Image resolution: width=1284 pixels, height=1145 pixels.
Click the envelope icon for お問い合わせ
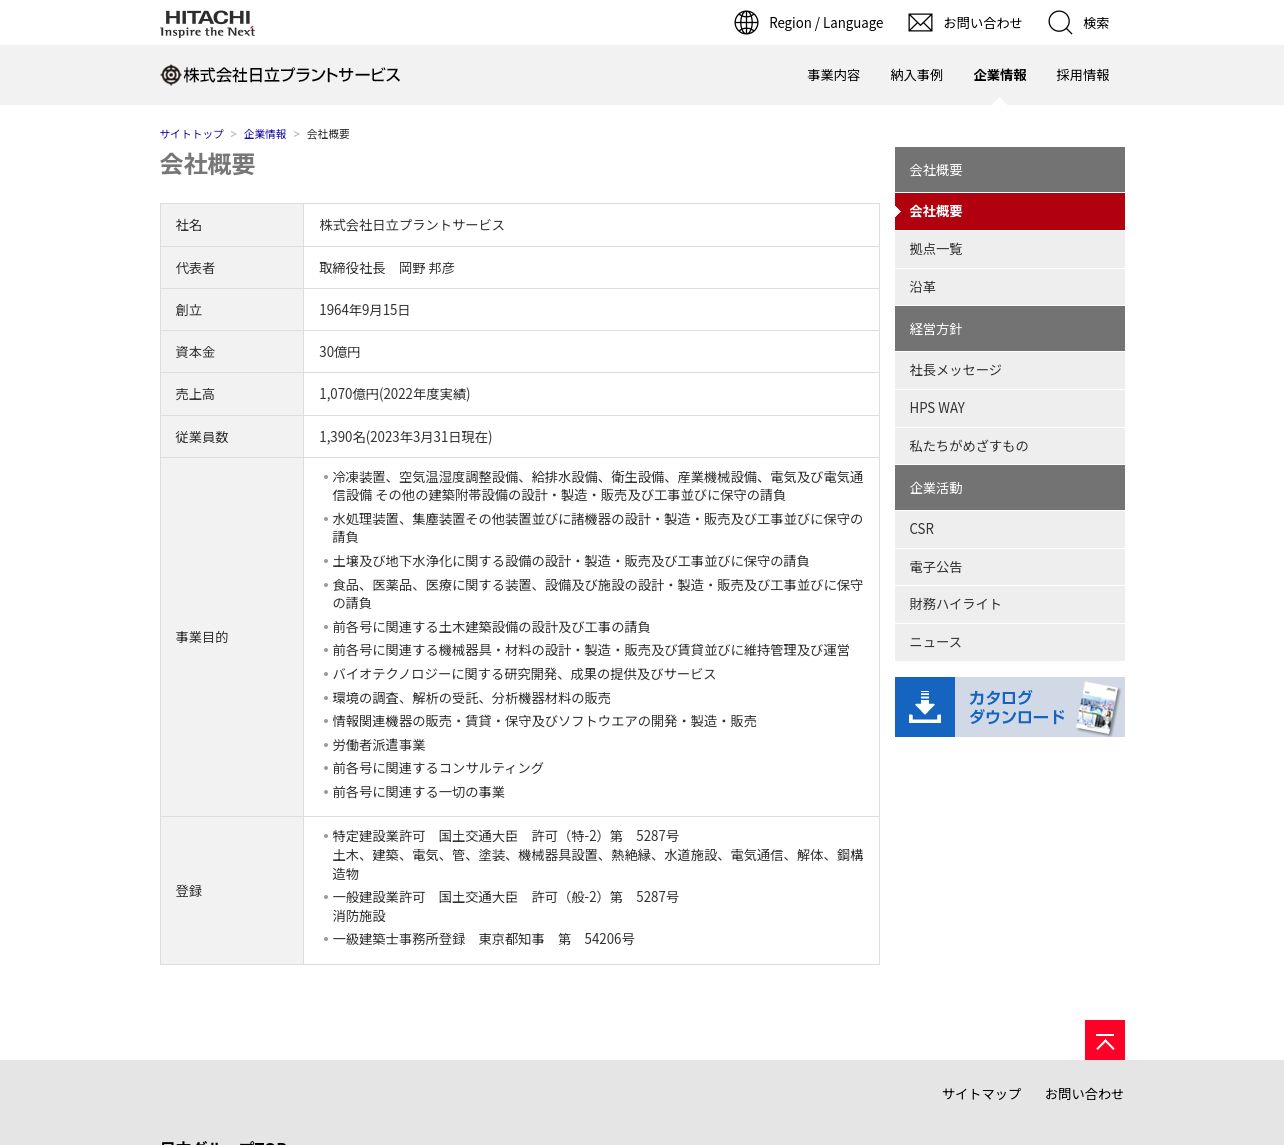click(x=920, y=23)
